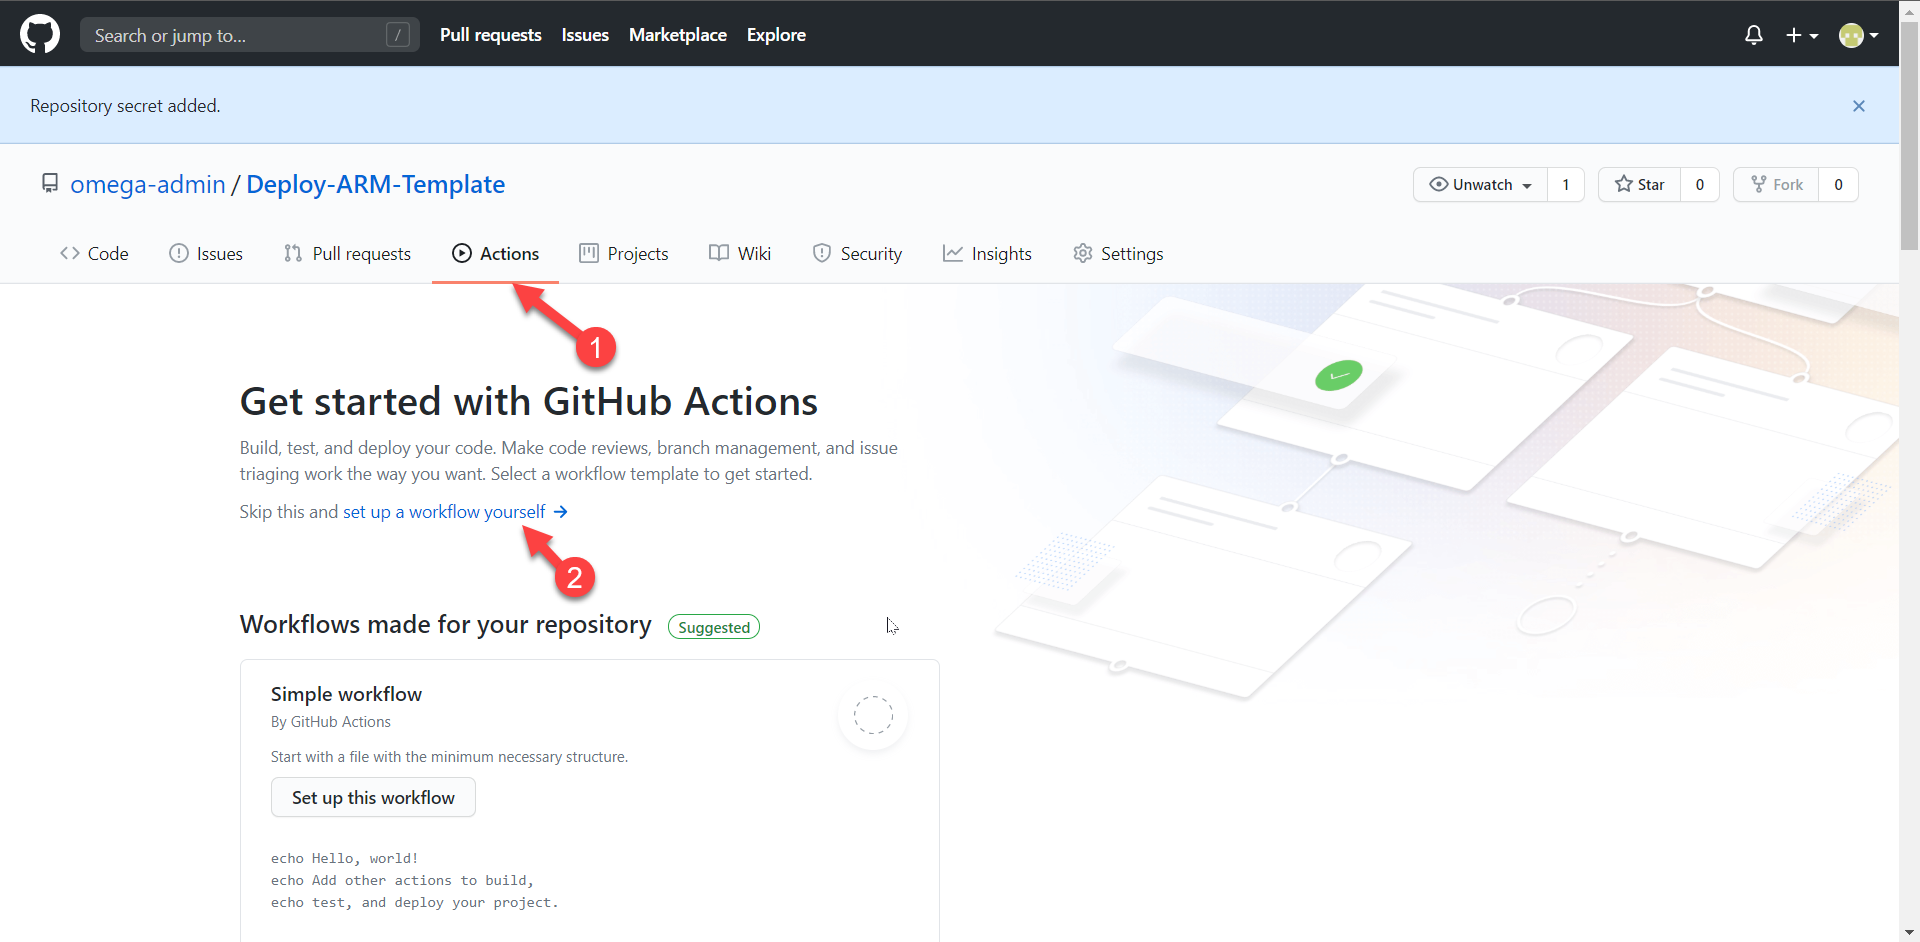Open repository Settings tab

coord(1118,254)
